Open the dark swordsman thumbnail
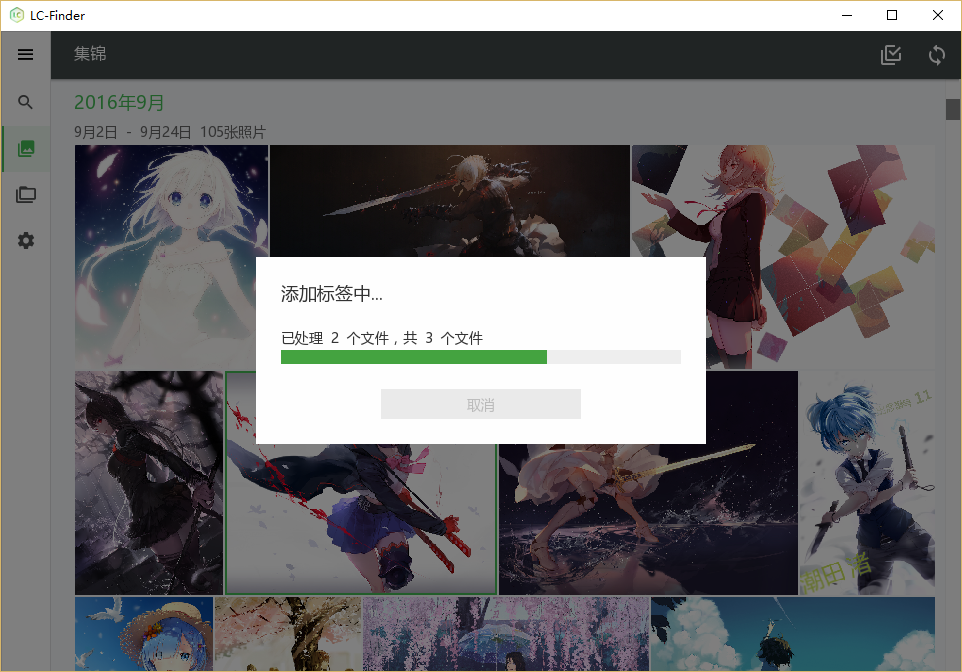962x672 pixels. tap(450, 201)
